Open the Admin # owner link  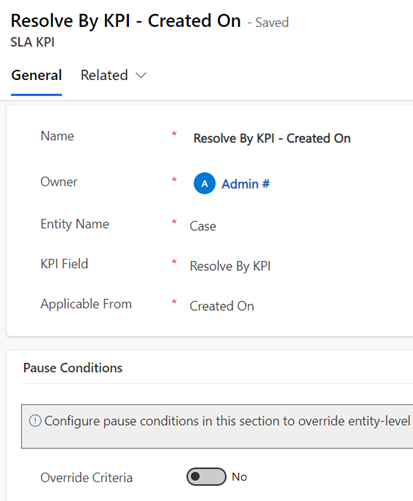tap(245, 184)
